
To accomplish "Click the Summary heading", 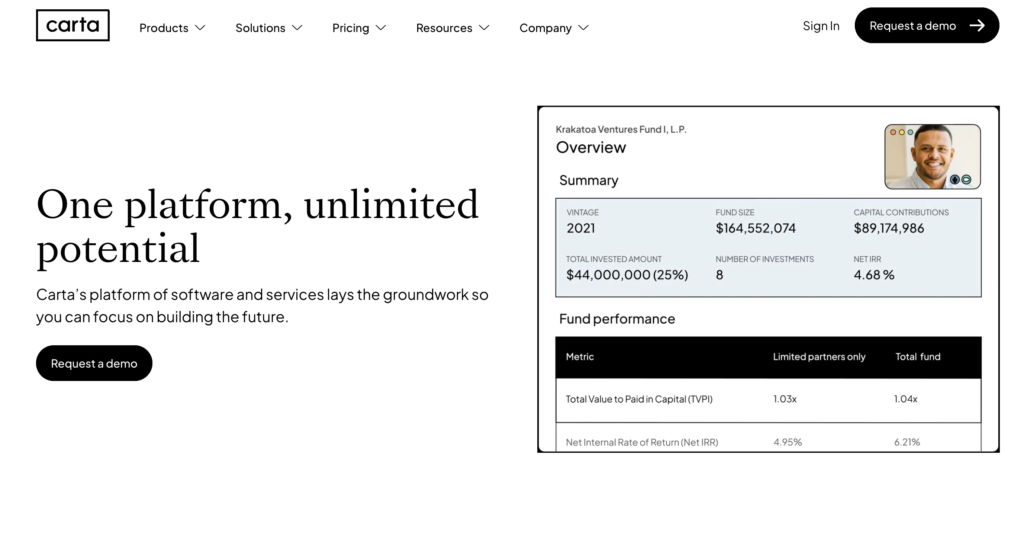I will pos(588,180).
